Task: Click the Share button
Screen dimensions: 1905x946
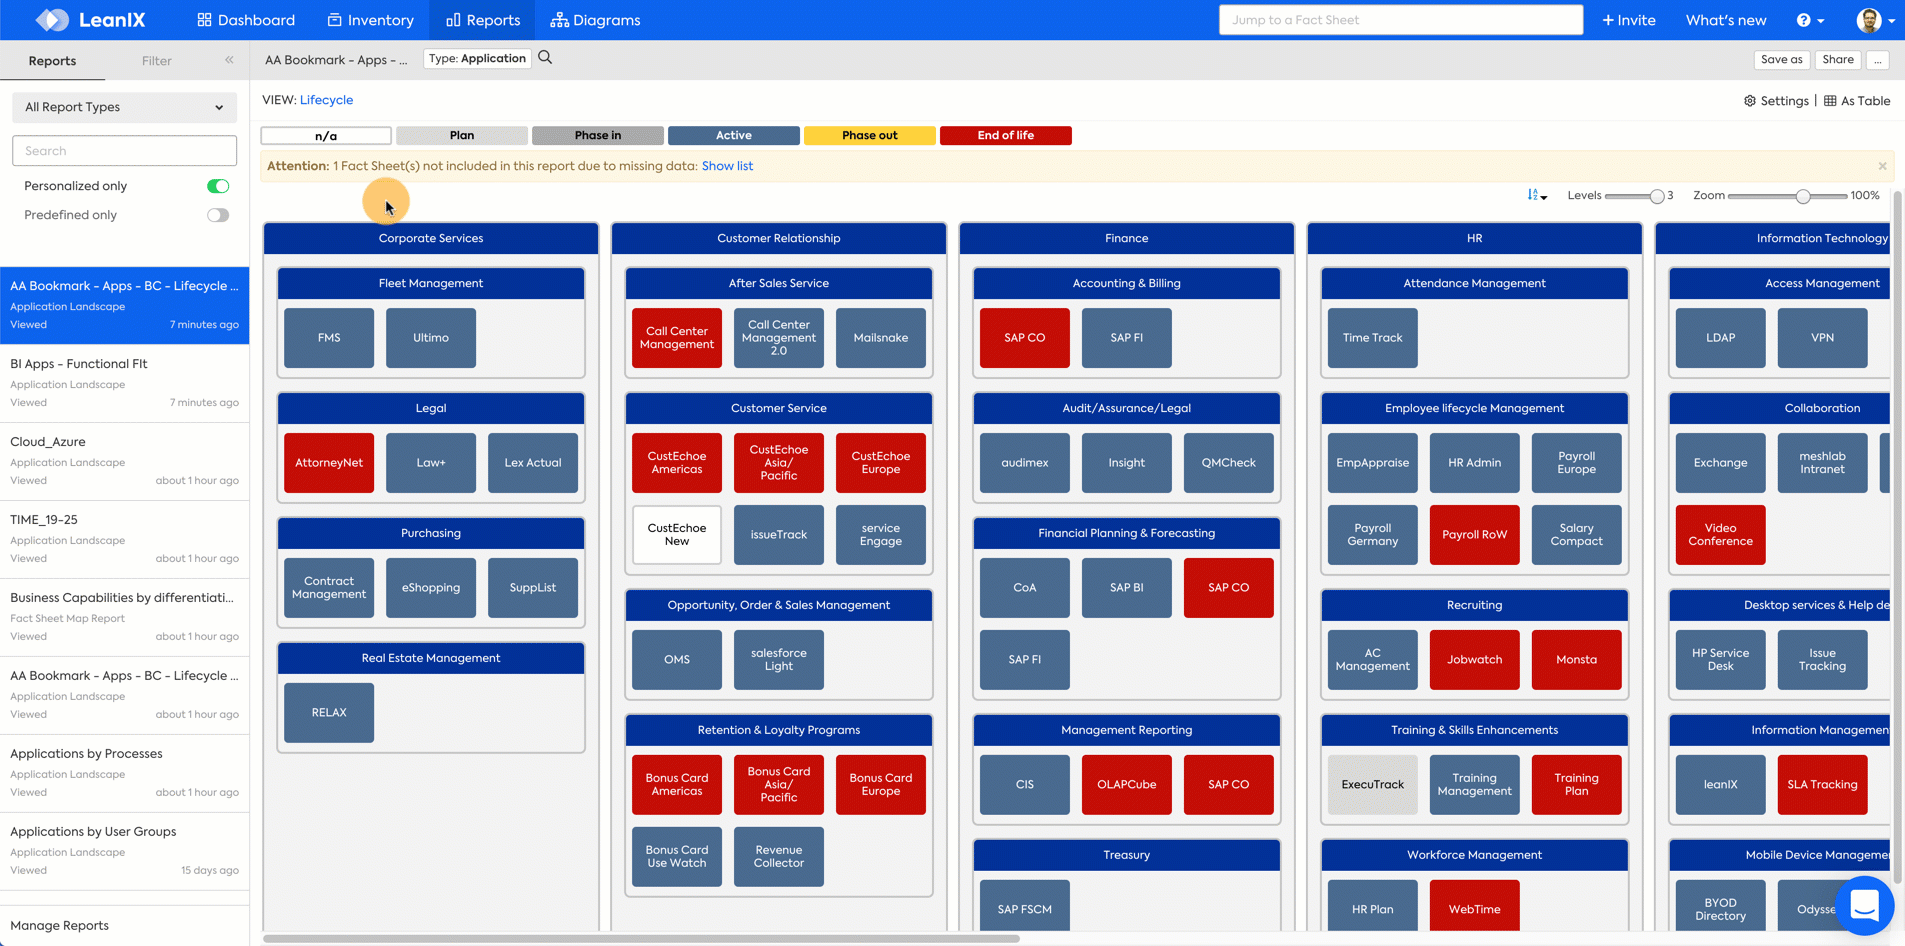Action: pos(1837,60)
